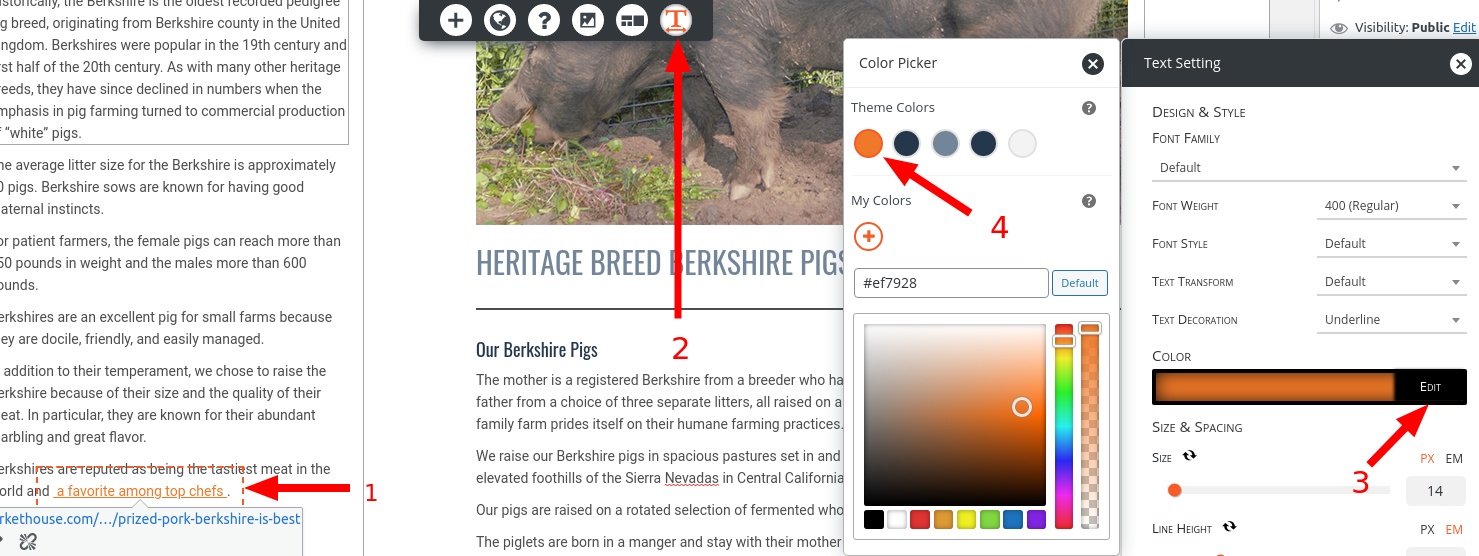Pick the orange theme color swatch
This screenshot has width=1479, height=556.
(868, 144)
